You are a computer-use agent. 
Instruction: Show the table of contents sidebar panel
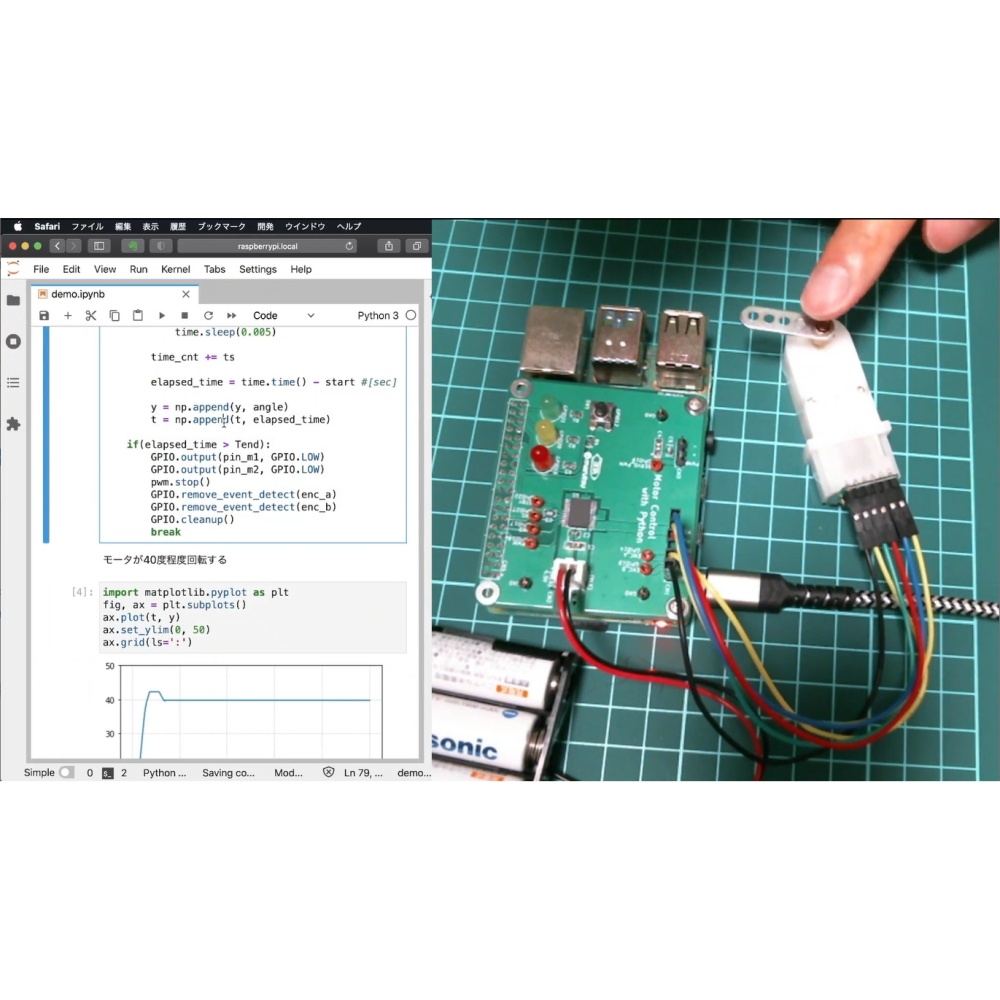[x=13, y=383]
